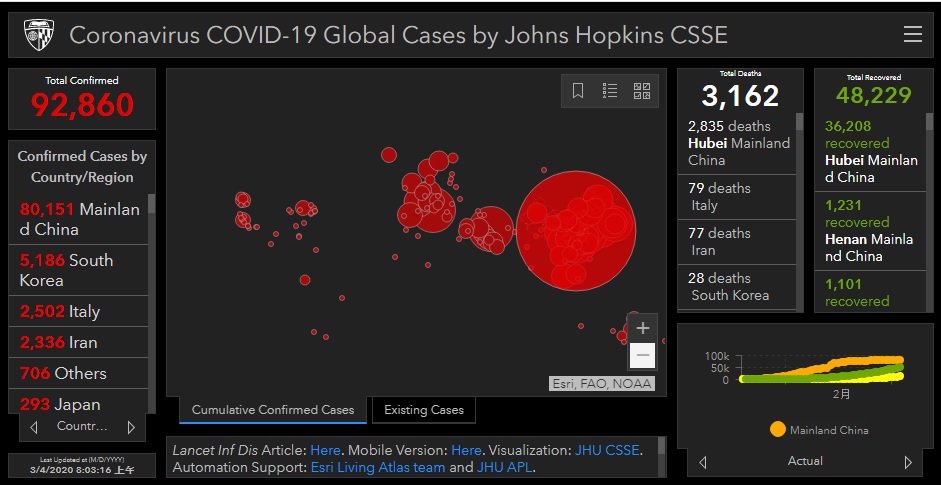Viewport: 941px width, 485px height.
Task: Click the Total Deaths 3,162 figure
Action: tap(740, 95)
